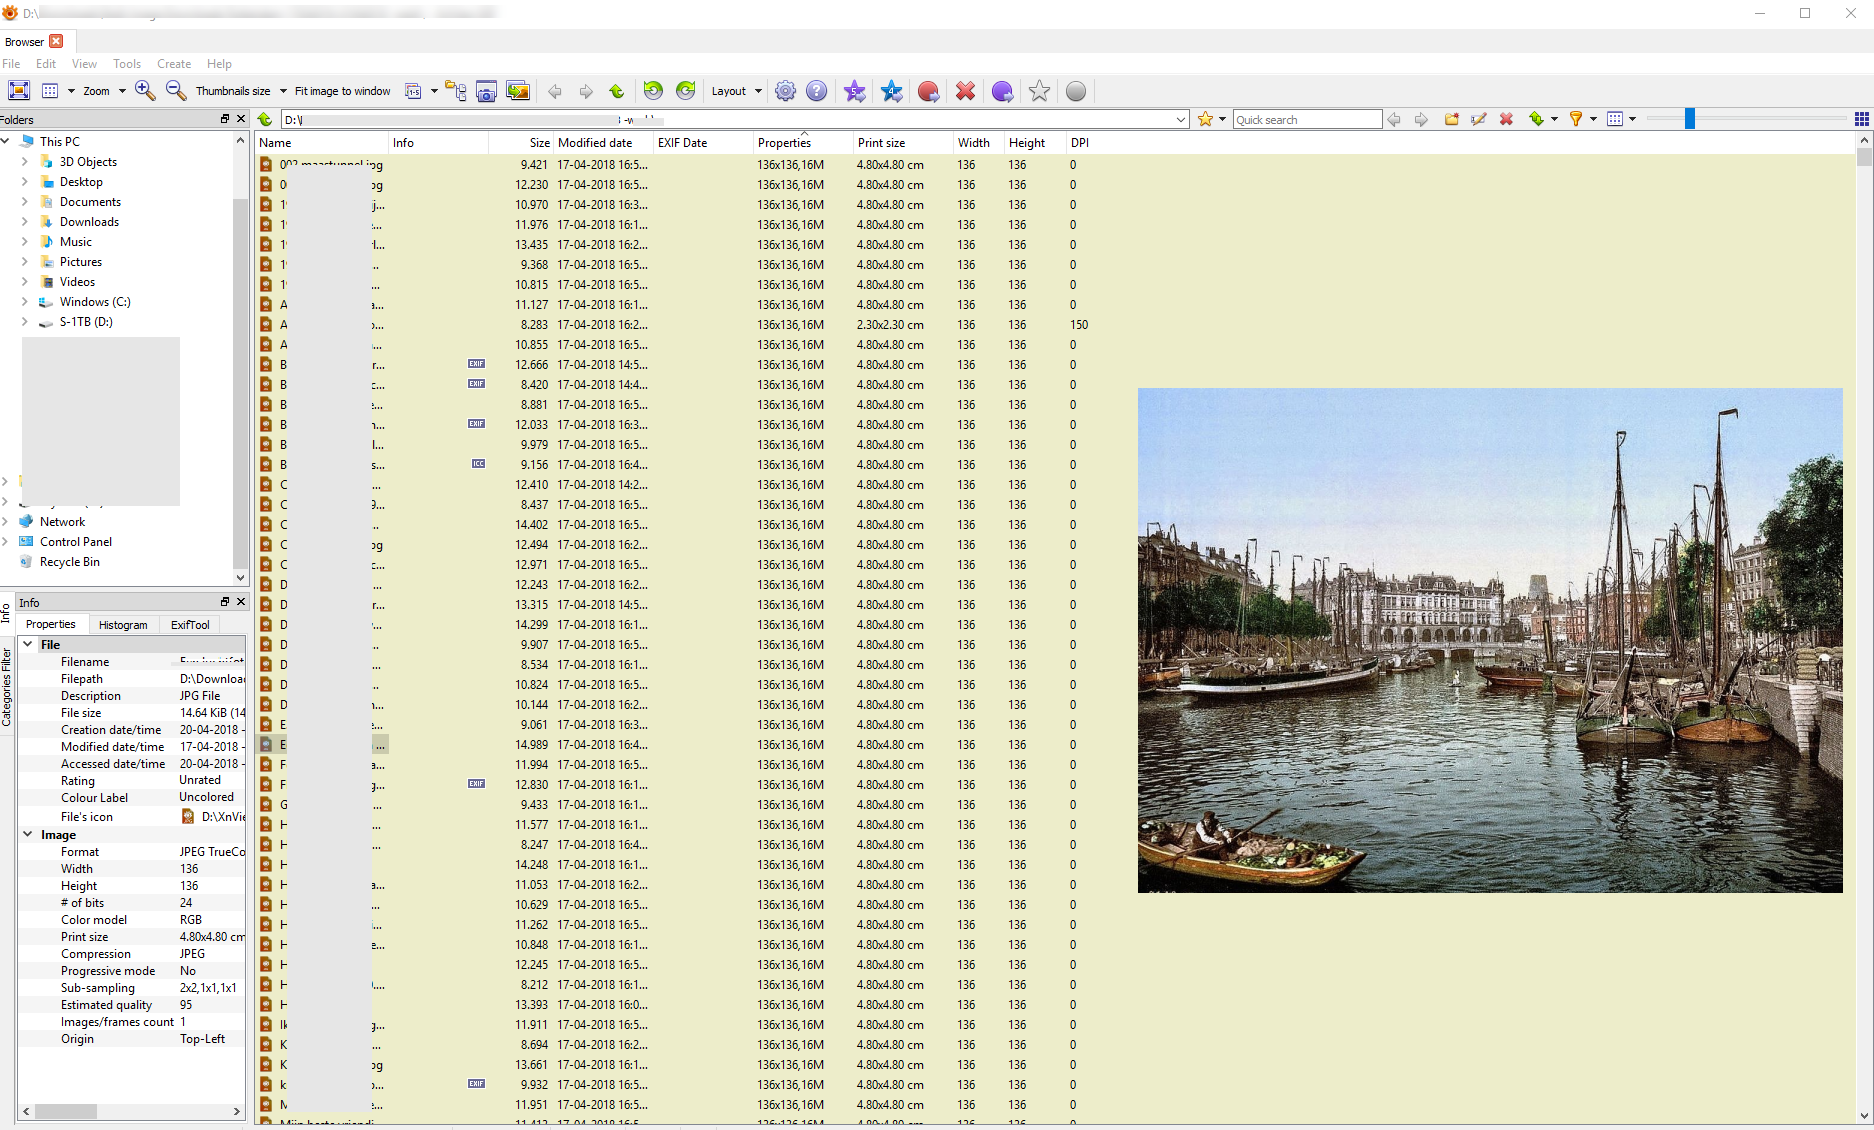Click the zoom out magnifier icon

tap(176, 91)
